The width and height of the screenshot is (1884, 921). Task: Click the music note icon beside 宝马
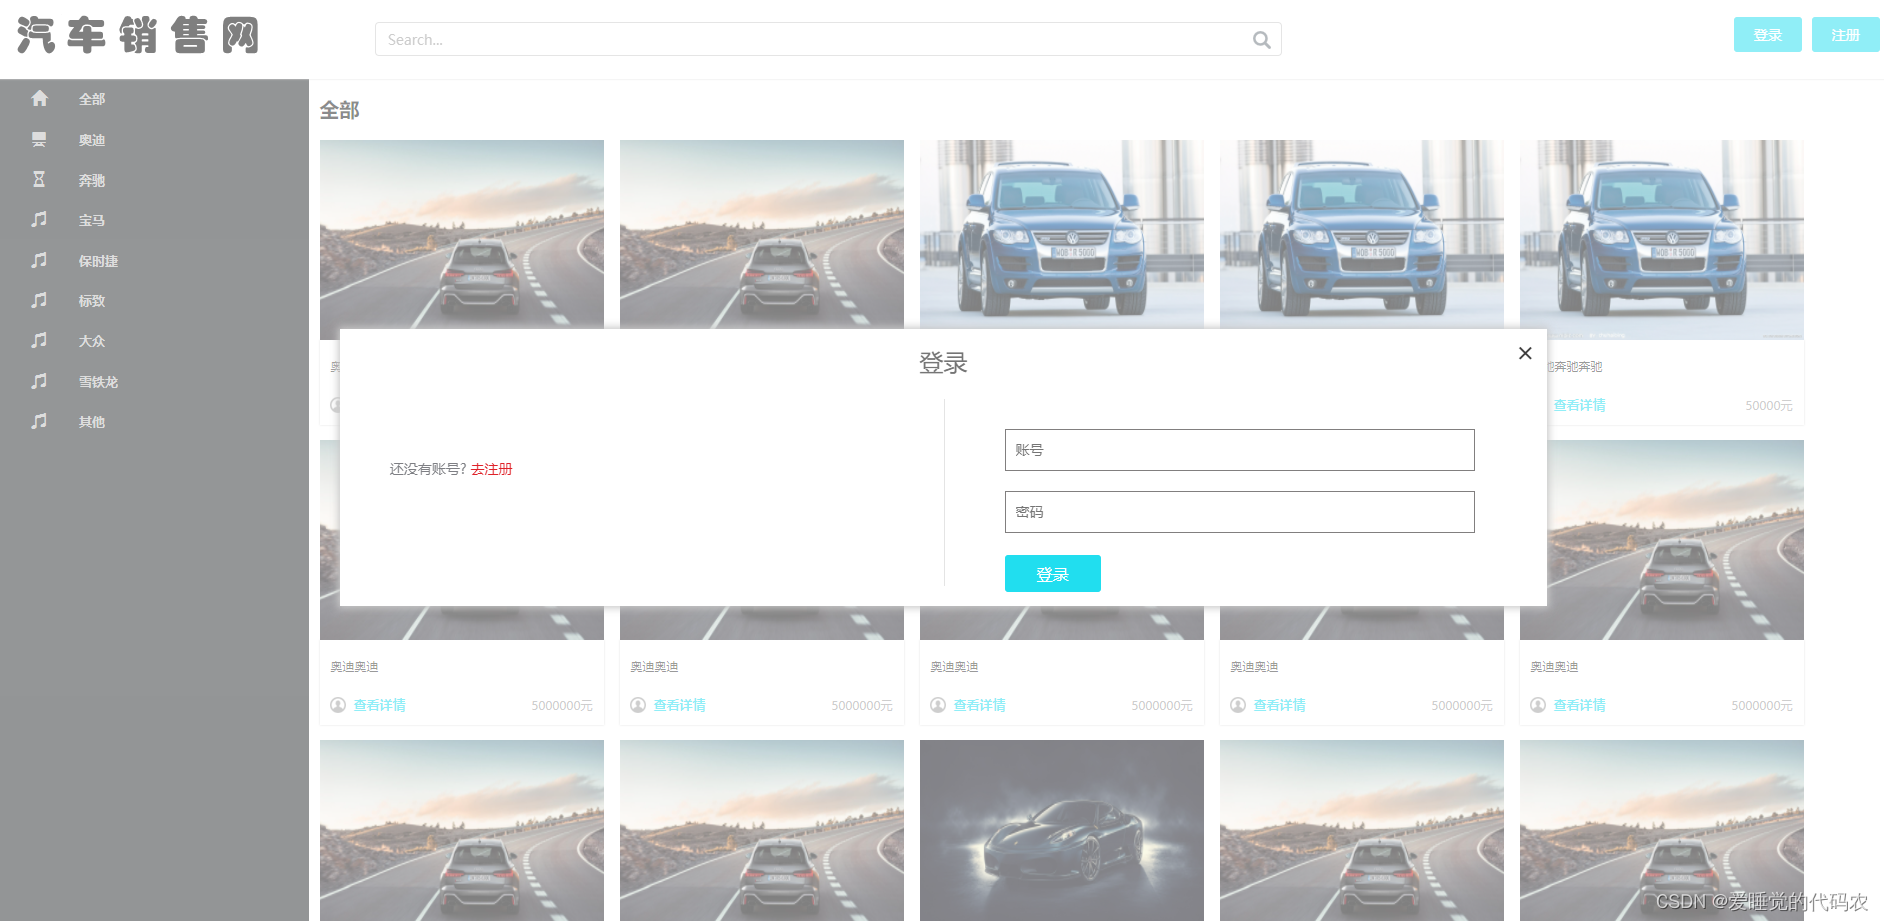coord(39,219)
